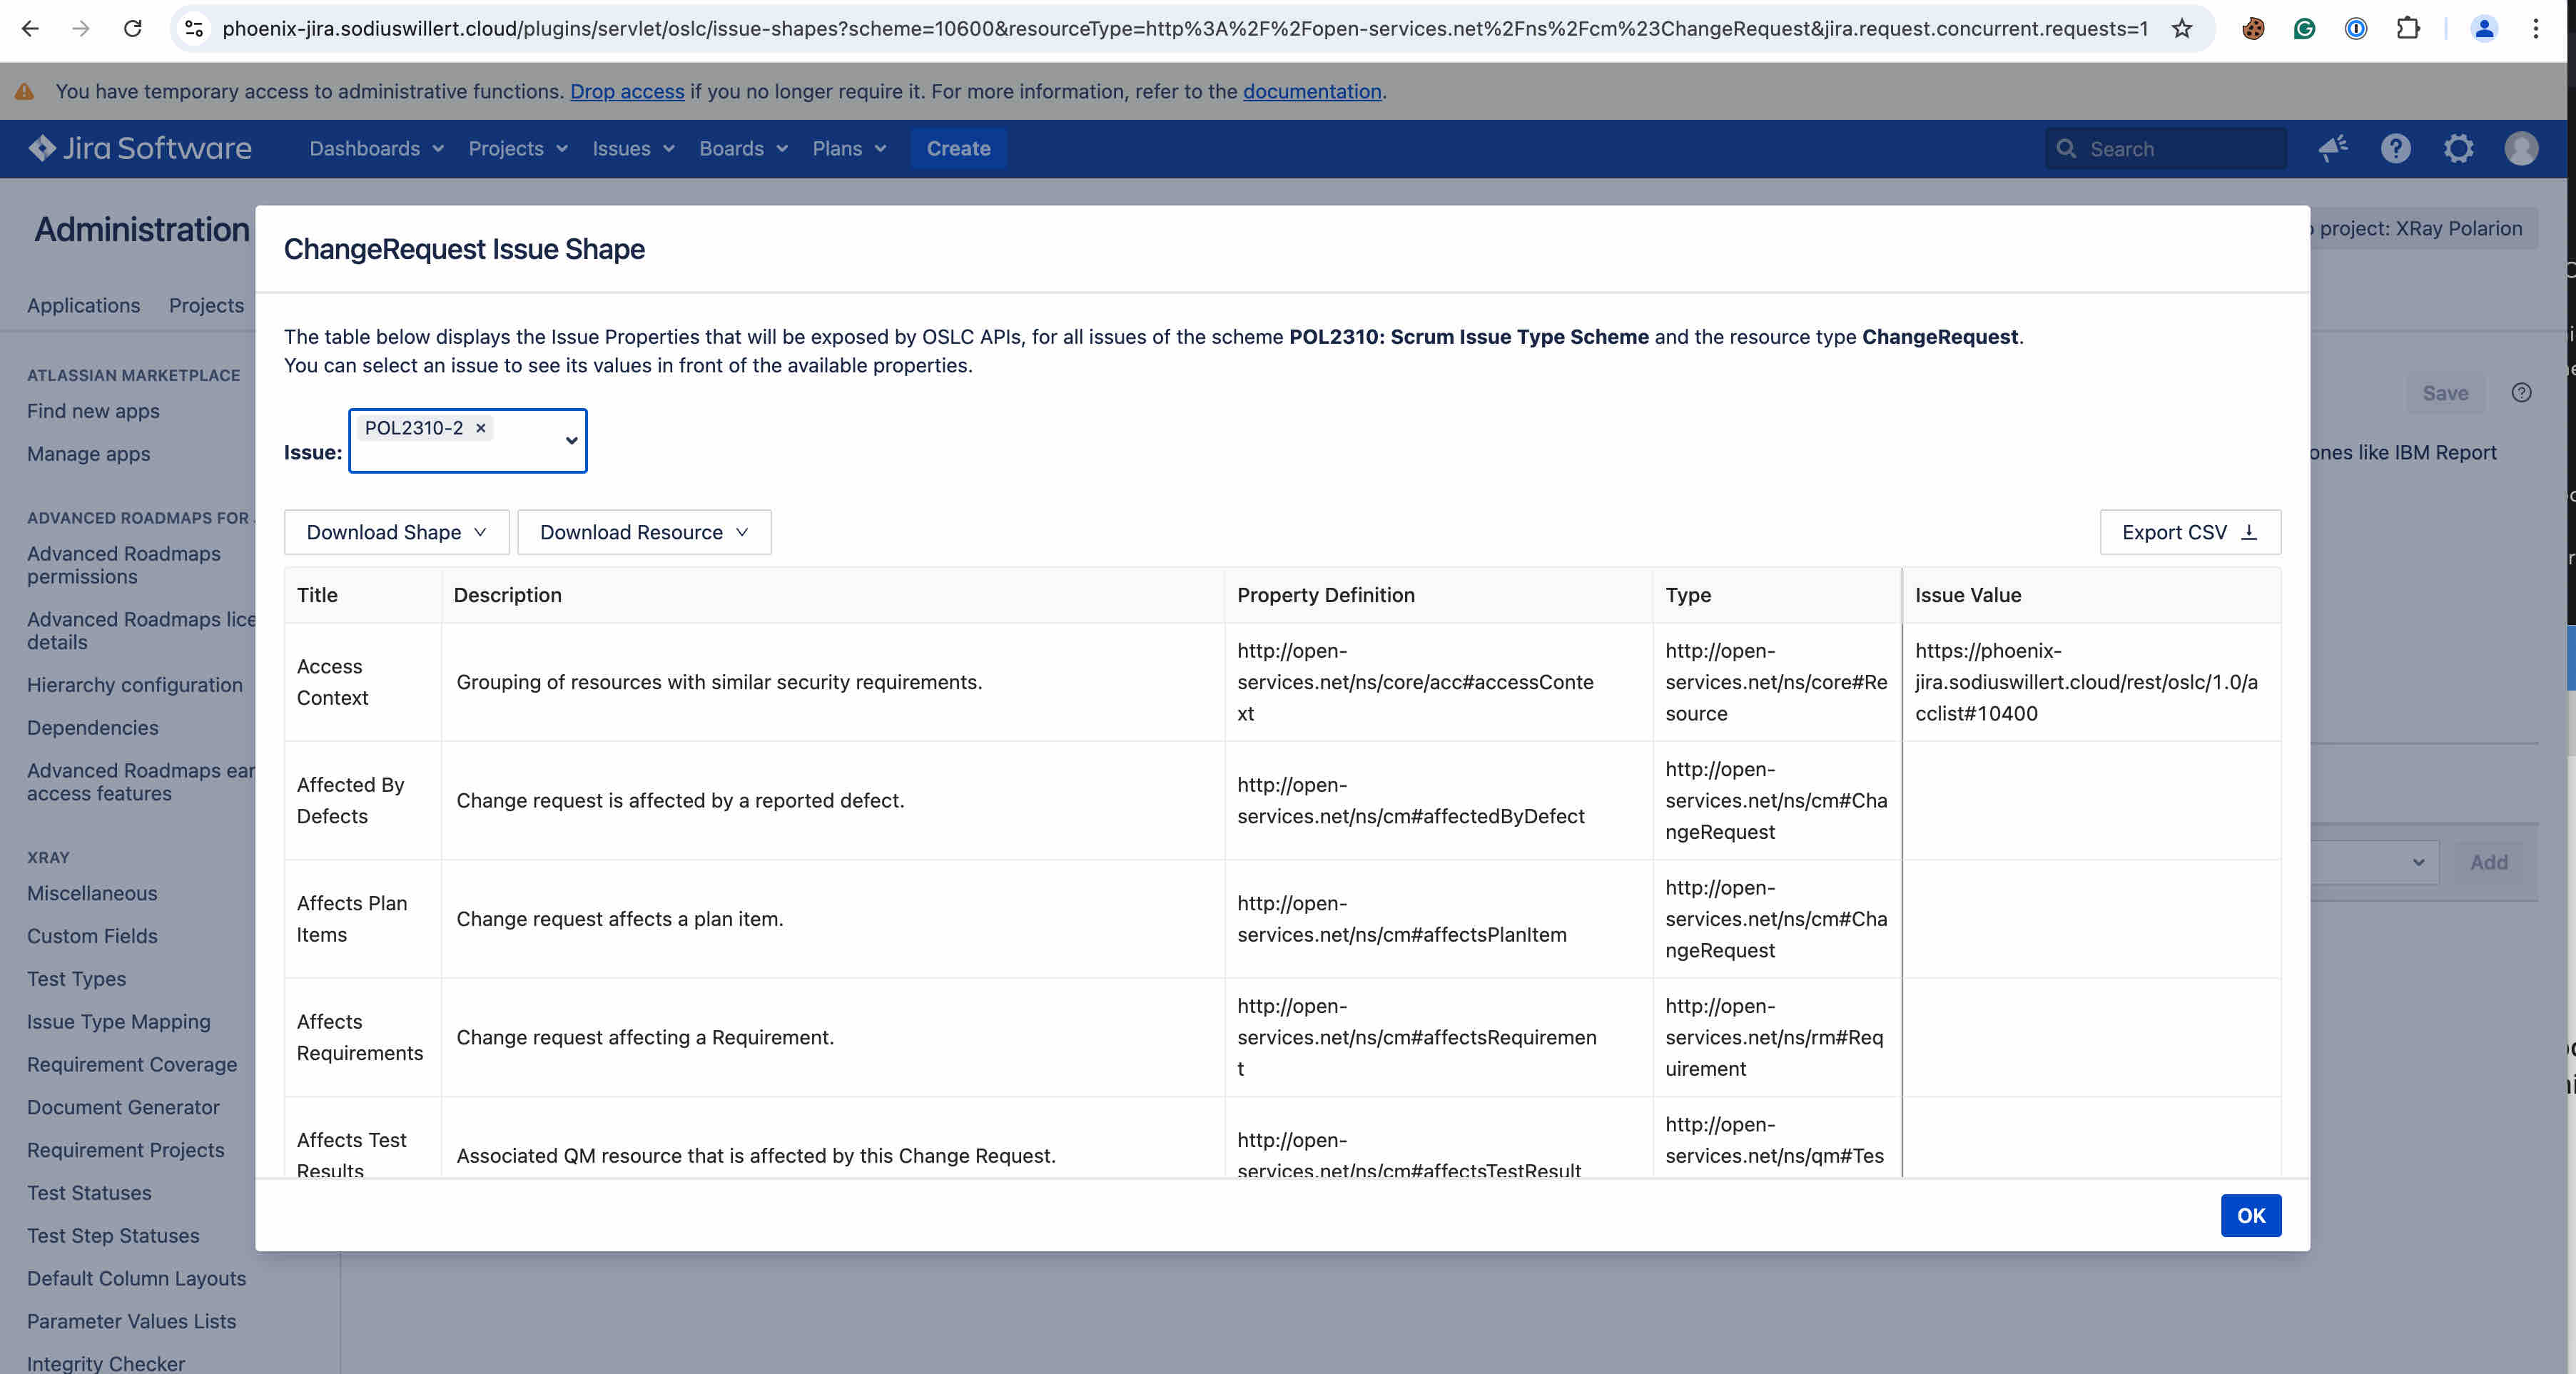Click the browser address bar URL
Viewport: 2576px width, 1374px height.
coord(1185,29)
